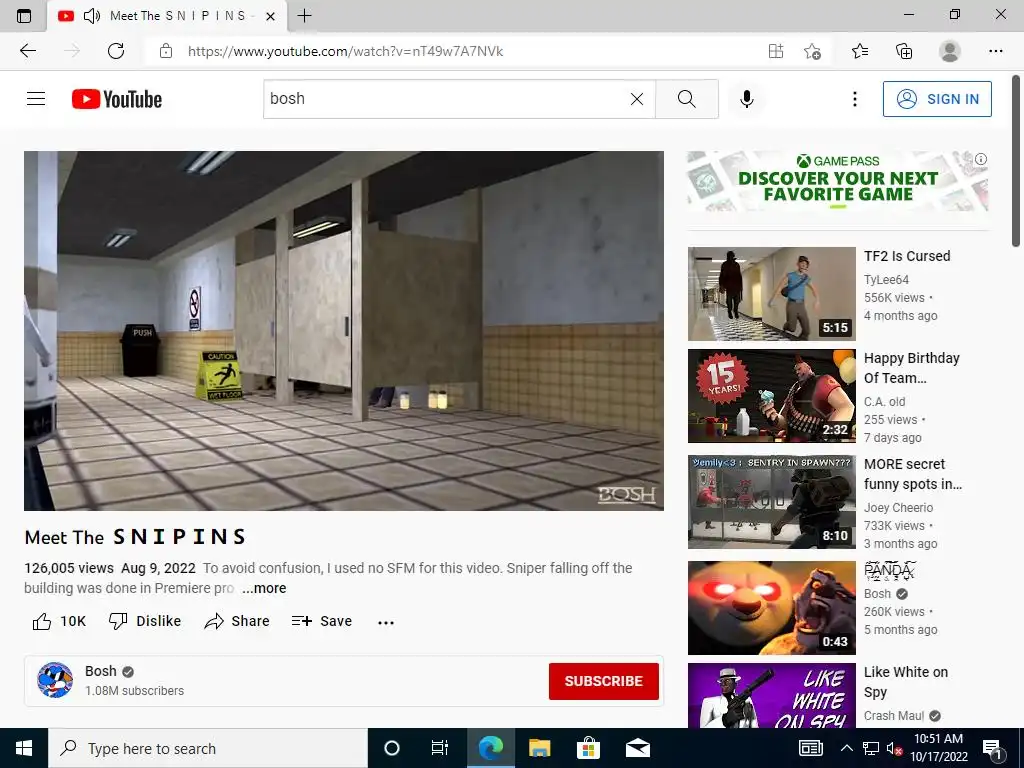The height and width of the screenshot is (768, 1024).
Task: Open TF2 Is Cursed thumbnail
Action: (771, 294)
